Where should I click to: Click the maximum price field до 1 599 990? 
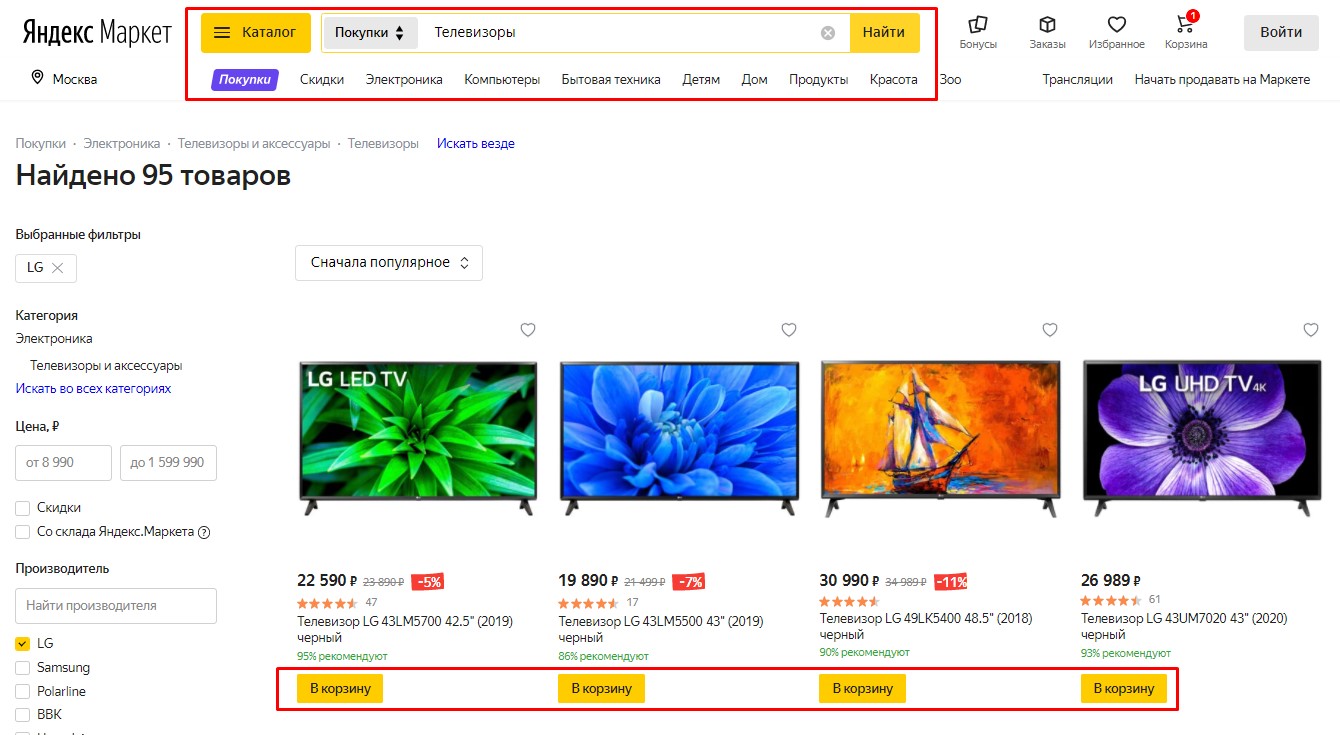point(168,463)
